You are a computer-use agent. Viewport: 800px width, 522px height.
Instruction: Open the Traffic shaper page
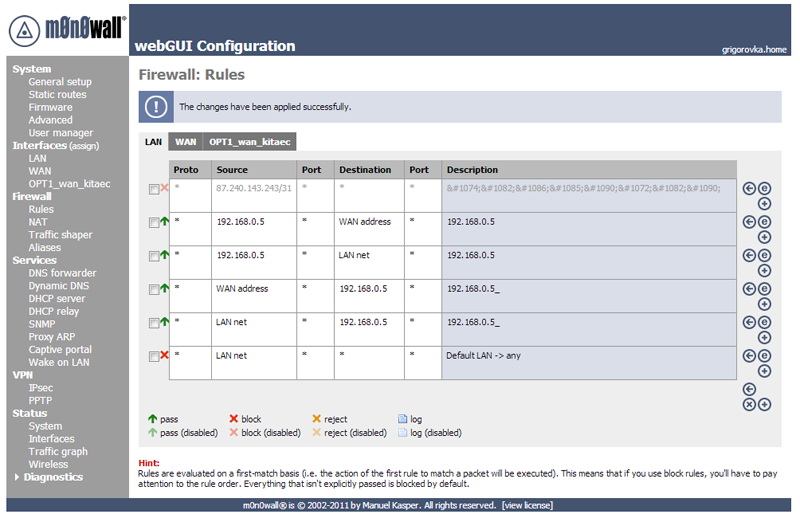pos(60,235)
